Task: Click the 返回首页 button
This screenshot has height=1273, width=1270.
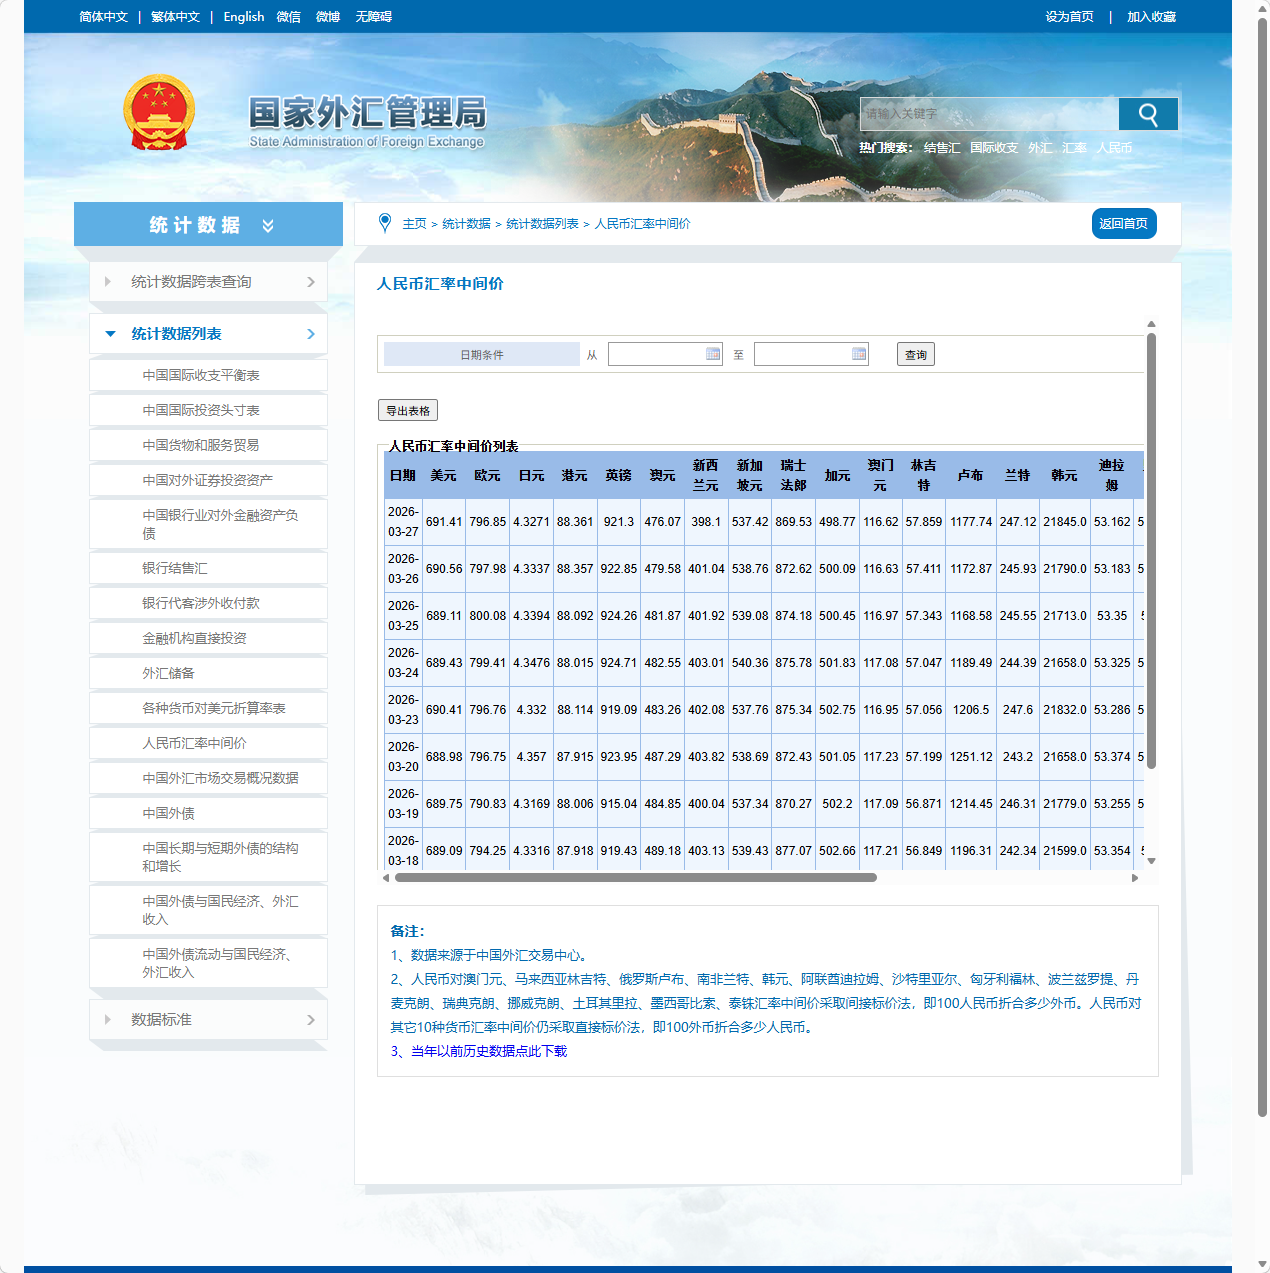Action: pyautogui.click(x=1123, y=224)
